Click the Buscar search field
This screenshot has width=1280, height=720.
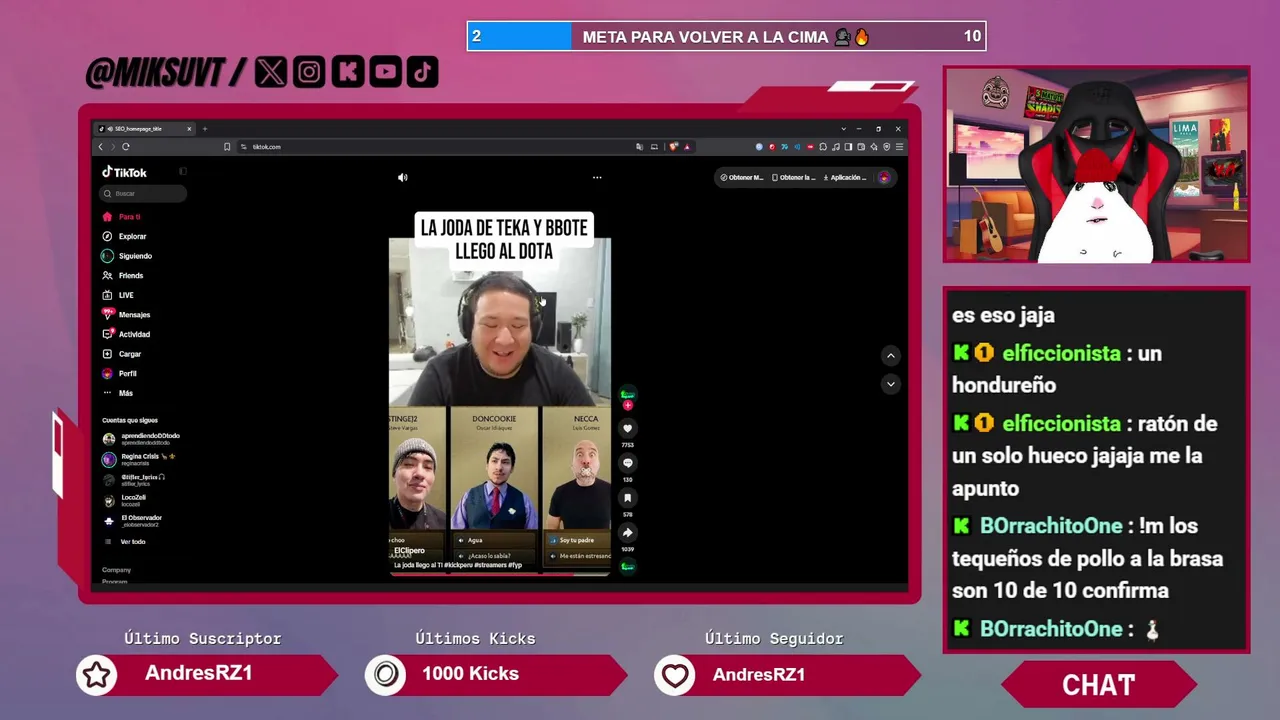point(143,193)
